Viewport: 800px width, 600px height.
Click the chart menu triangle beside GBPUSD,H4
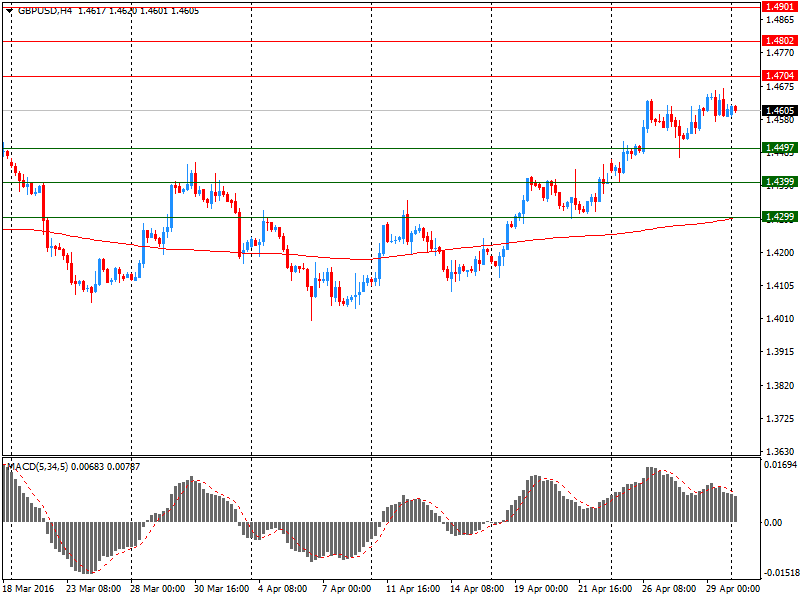click(9, 11)
